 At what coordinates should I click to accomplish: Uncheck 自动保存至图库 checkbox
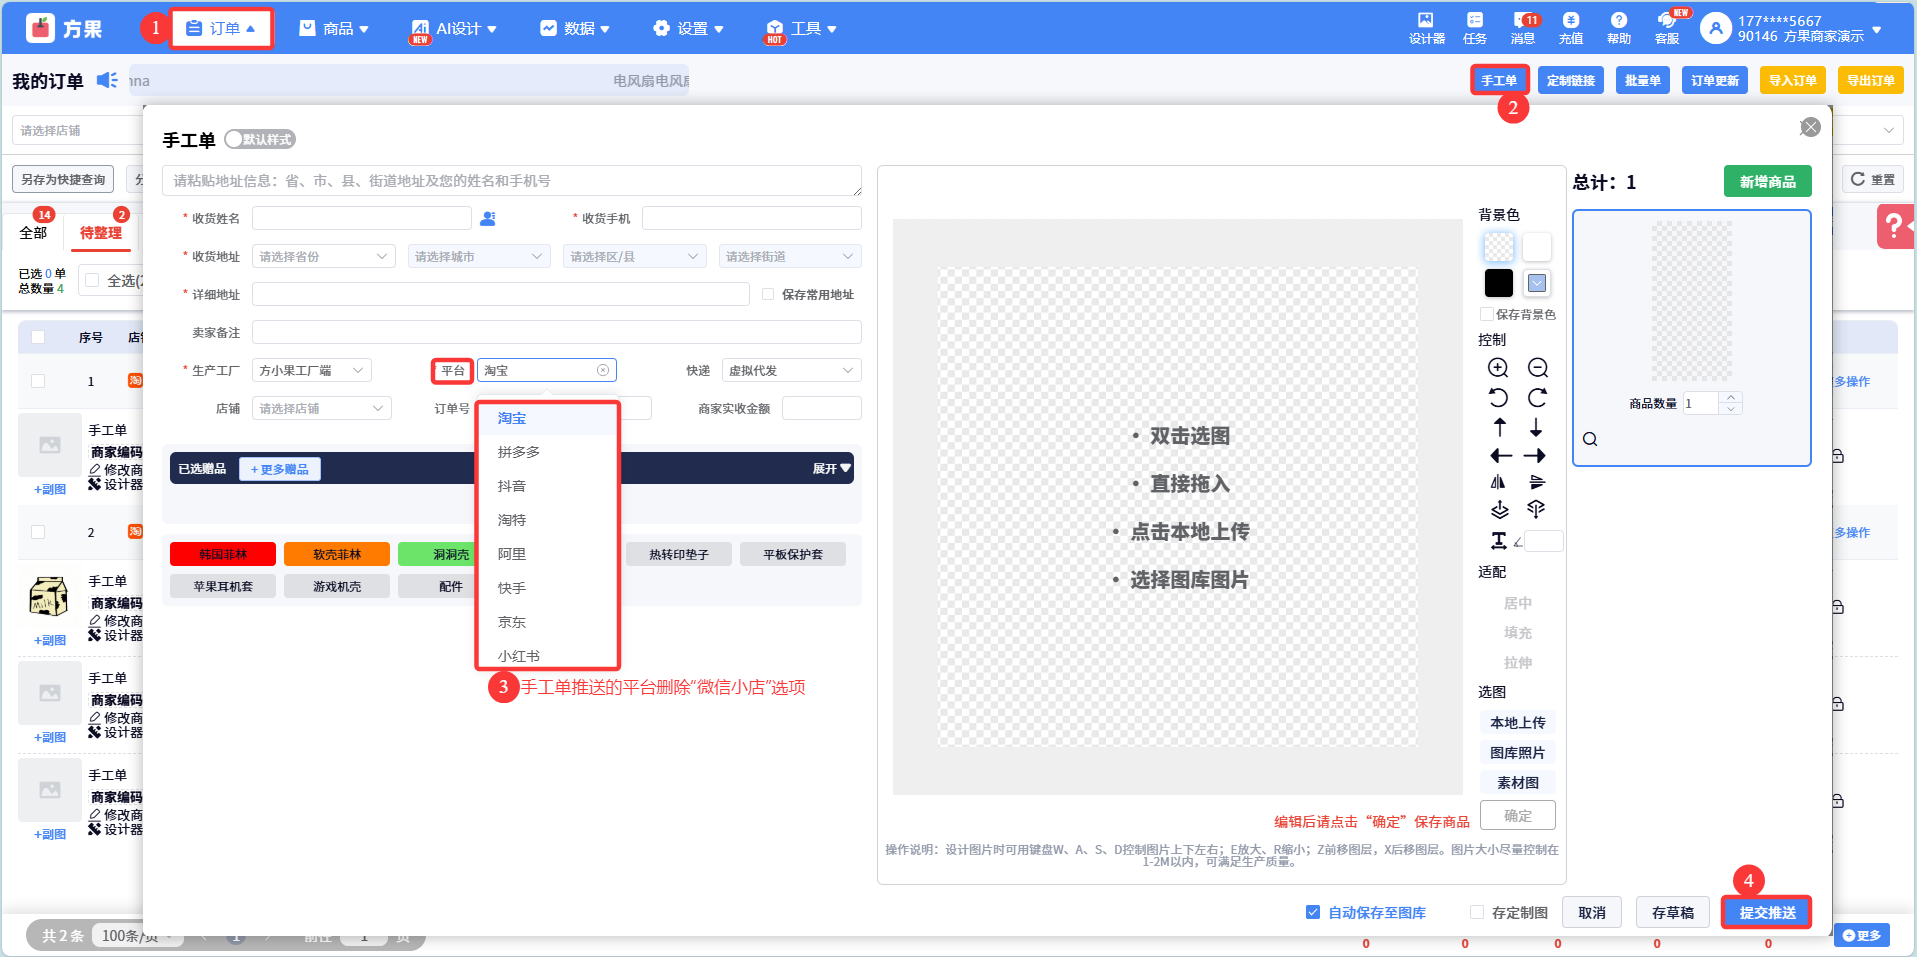1313,912
